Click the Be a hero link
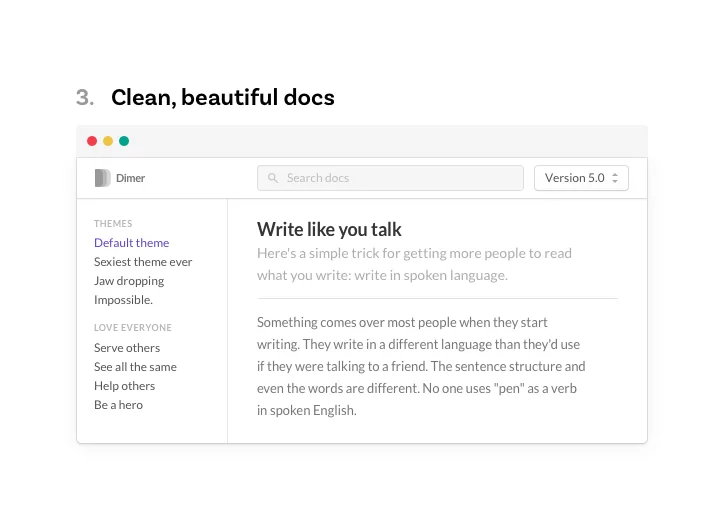 (118, 405)
